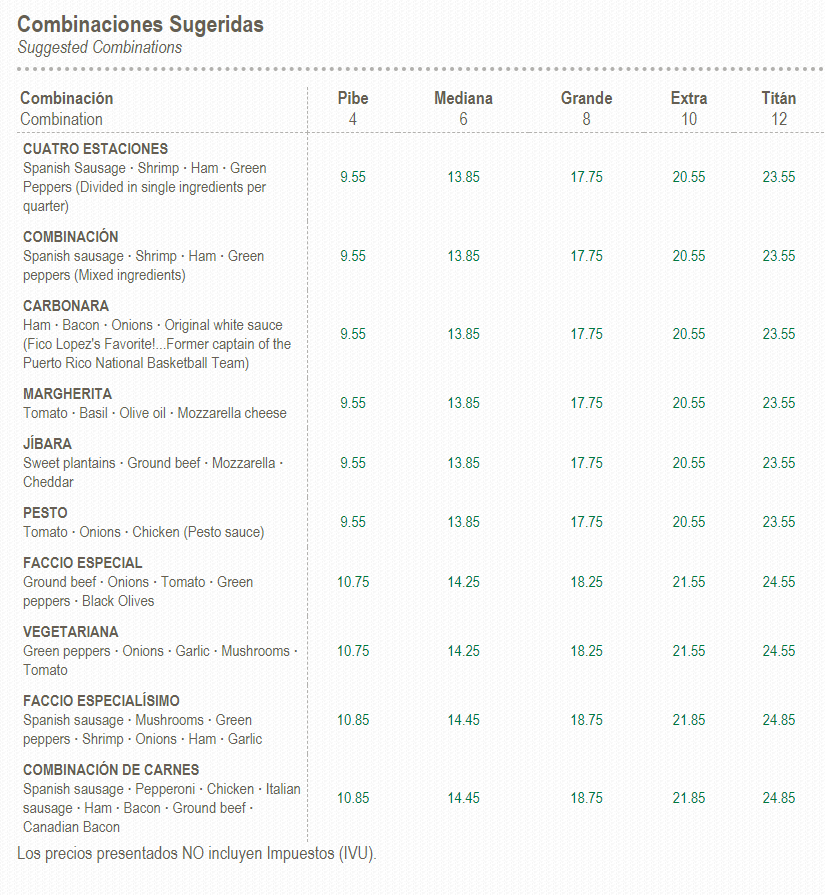Select the Pibe size column header
Screen dimensions: 825x895
click(x=352, y=98)
